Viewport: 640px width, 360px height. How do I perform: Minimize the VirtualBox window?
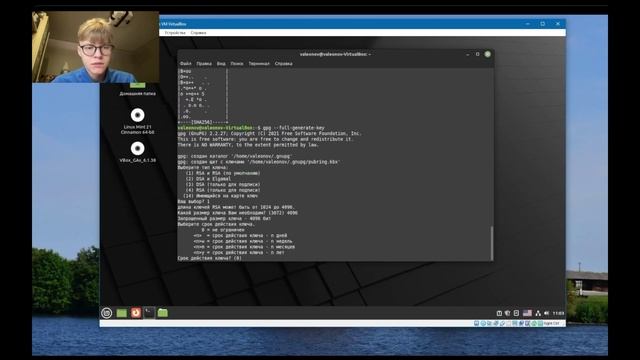[527, 24]
